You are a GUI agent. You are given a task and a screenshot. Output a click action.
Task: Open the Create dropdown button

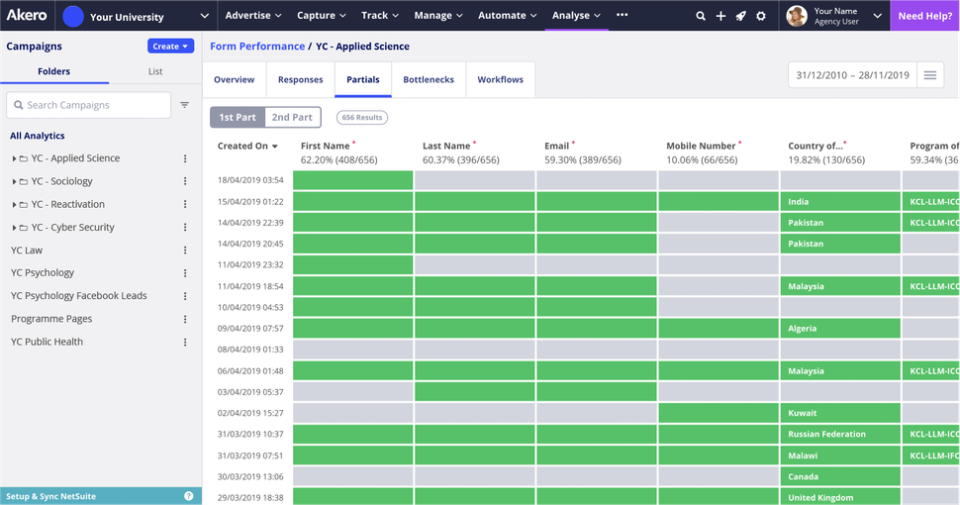click(x=170, y=46)
